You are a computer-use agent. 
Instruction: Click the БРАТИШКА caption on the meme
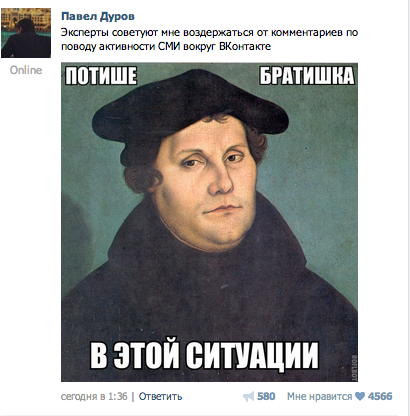(307, 75)
